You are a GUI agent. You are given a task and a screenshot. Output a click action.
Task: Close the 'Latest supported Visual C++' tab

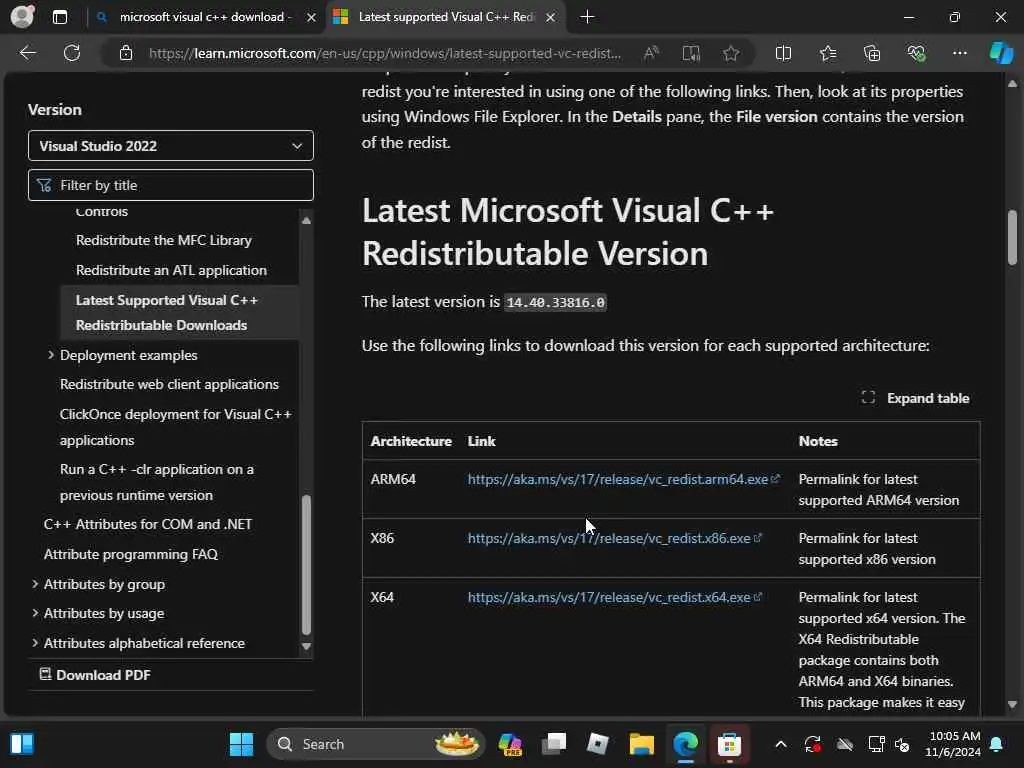pos(551,18)
